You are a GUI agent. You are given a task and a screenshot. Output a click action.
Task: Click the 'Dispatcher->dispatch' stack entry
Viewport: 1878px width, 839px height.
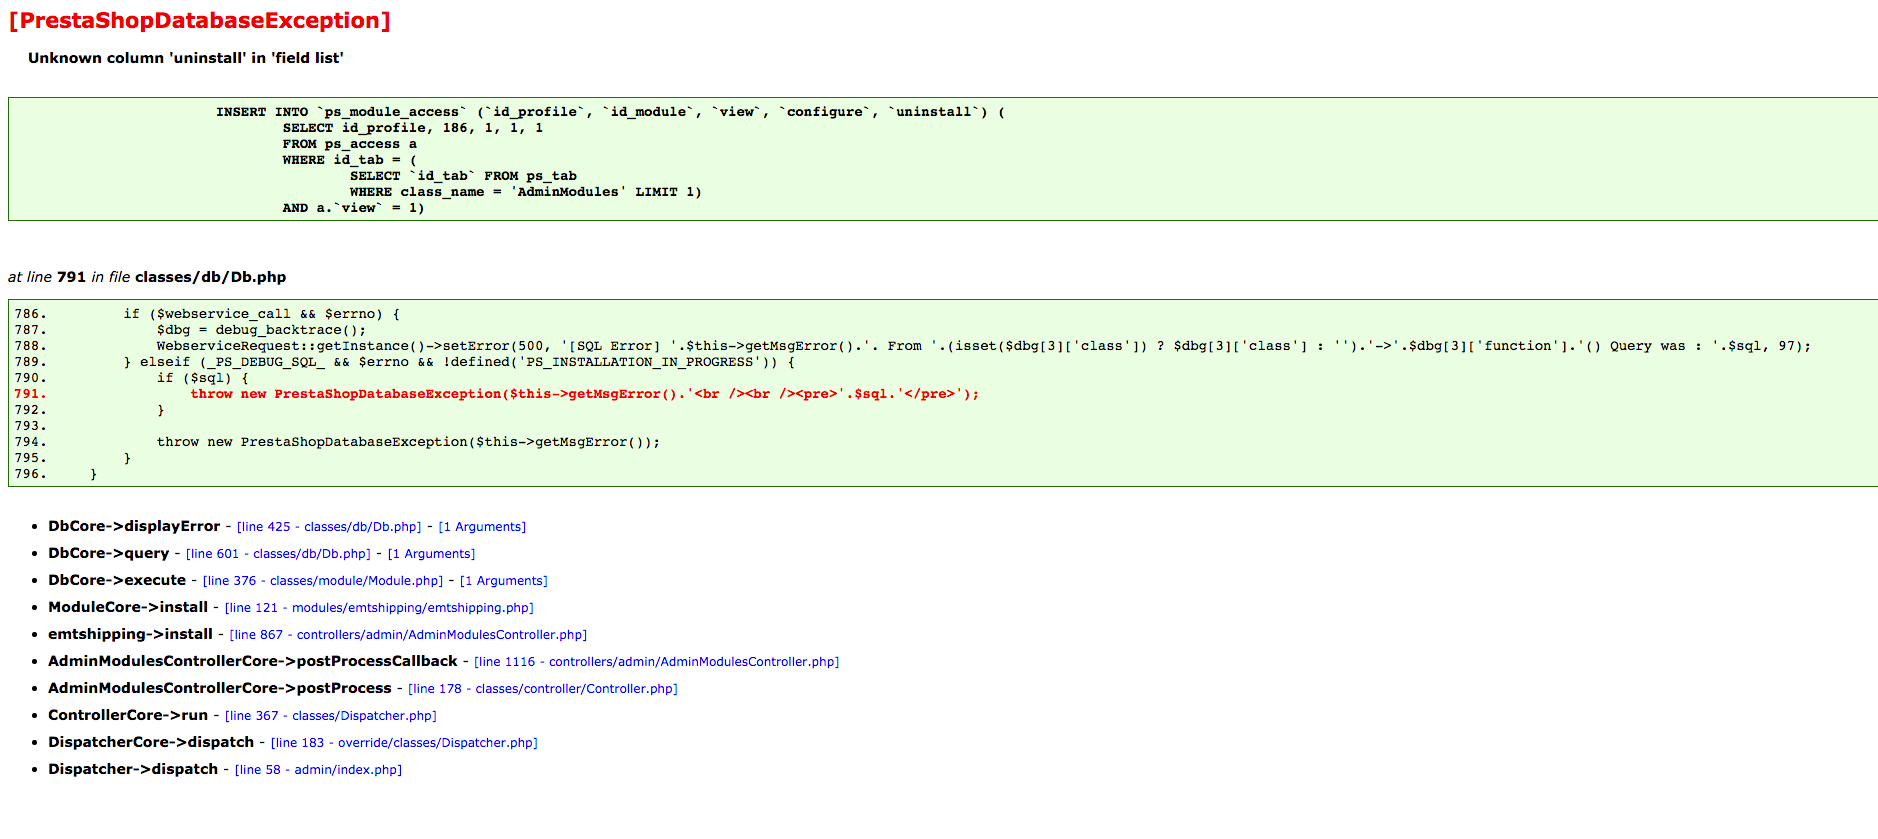(133, 769)
